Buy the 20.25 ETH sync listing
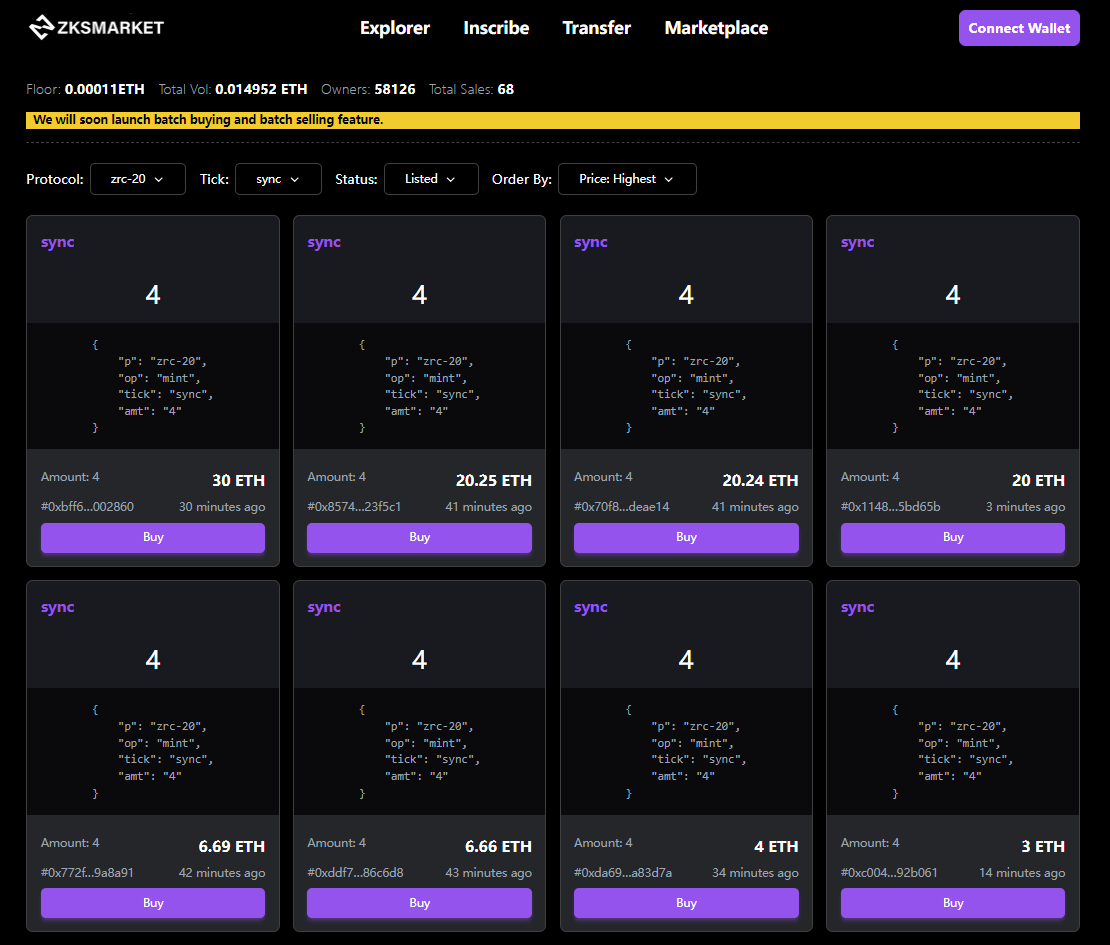 419,537
